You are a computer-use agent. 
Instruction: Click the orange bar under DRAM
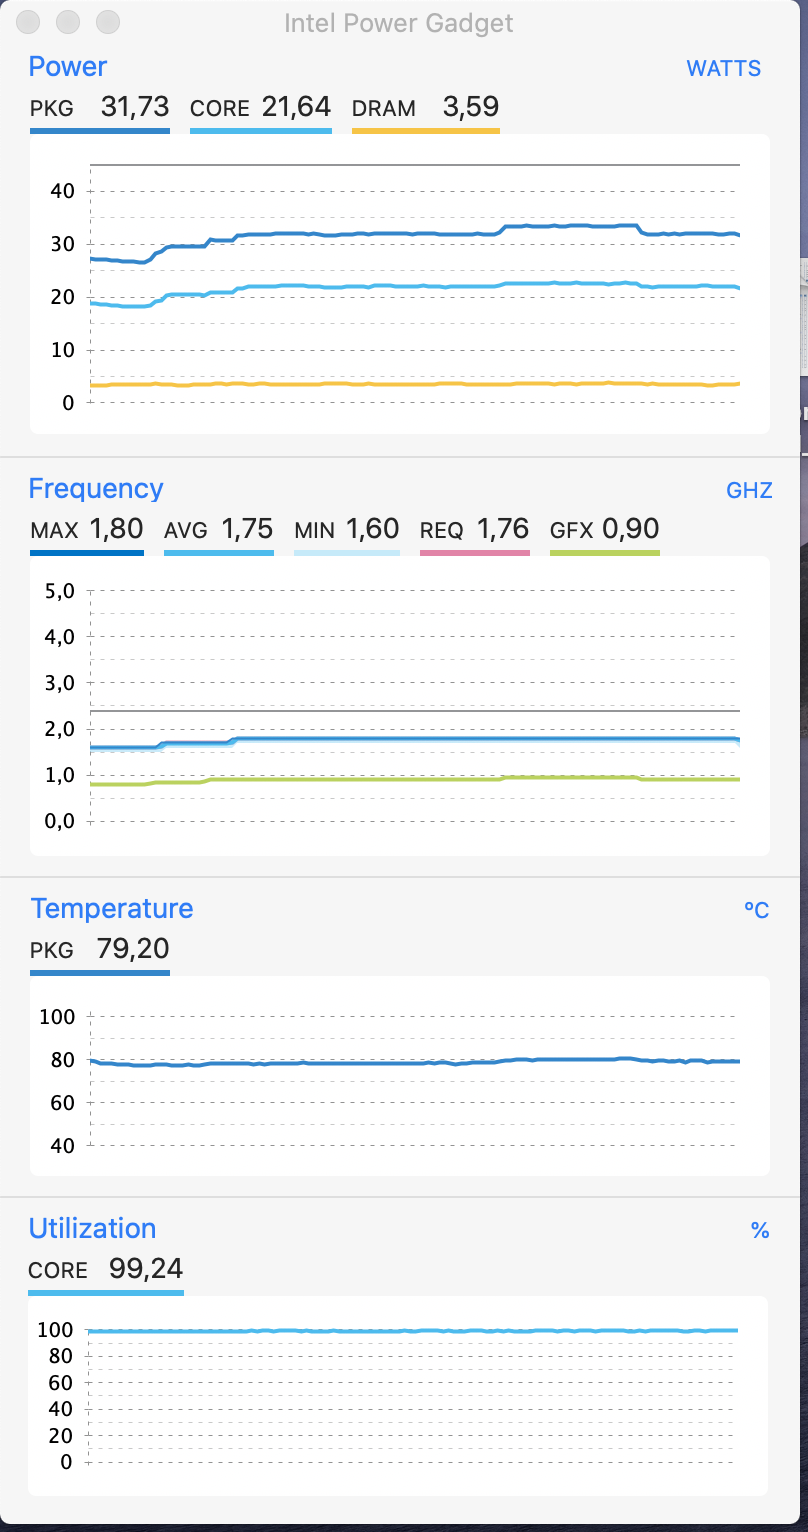(x=425, y=130)
